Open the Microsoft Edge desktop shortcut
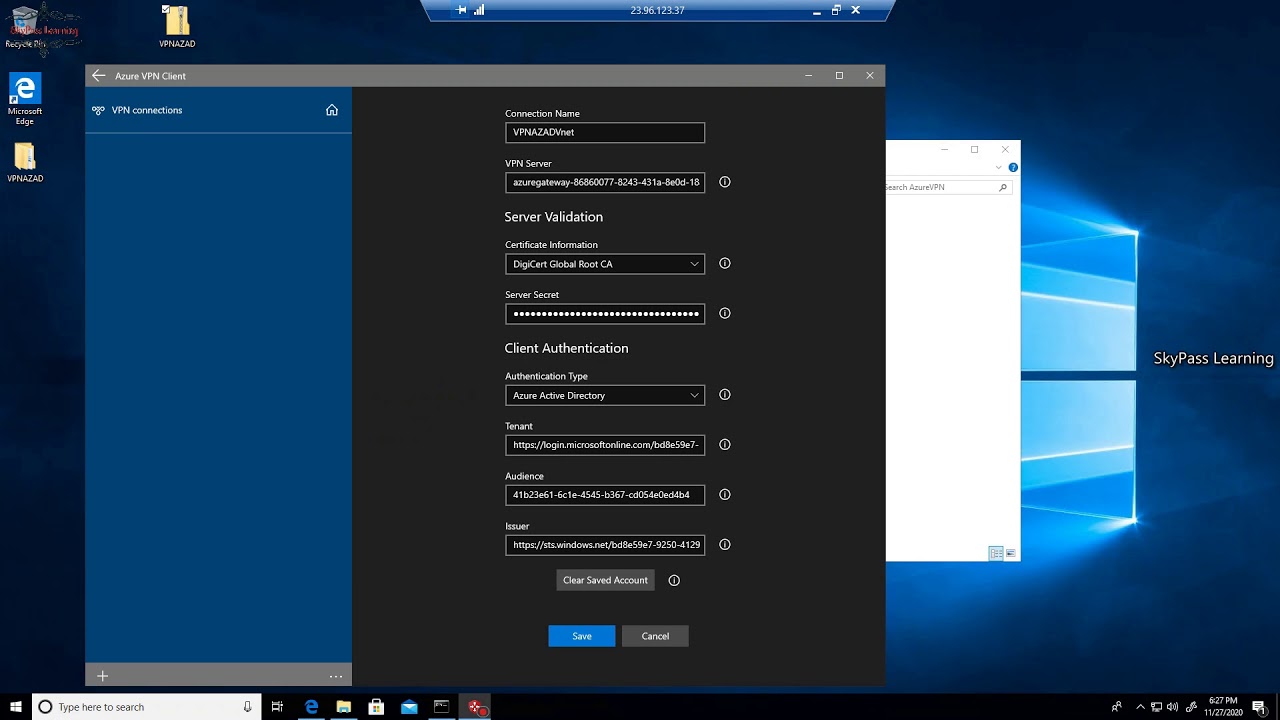The image size is (1280, 720). (25, 98)
